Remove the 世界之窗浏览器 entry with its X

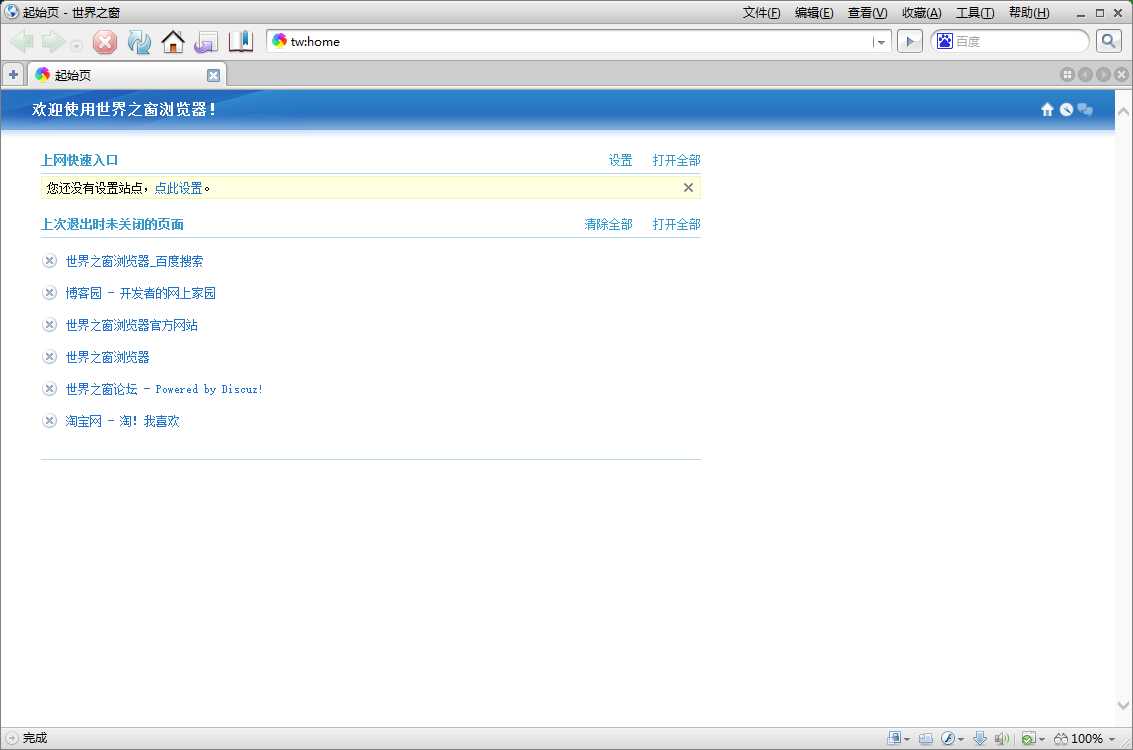49,357
